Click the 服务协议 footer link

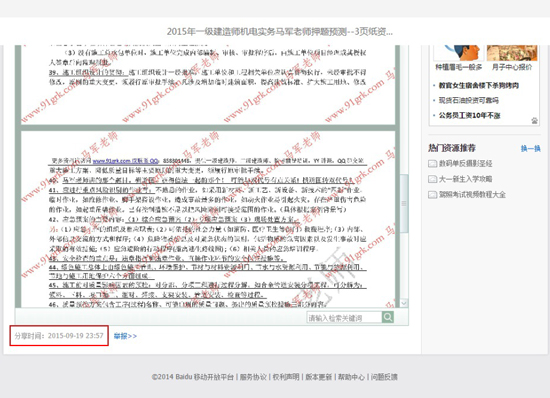pos(253,377)
